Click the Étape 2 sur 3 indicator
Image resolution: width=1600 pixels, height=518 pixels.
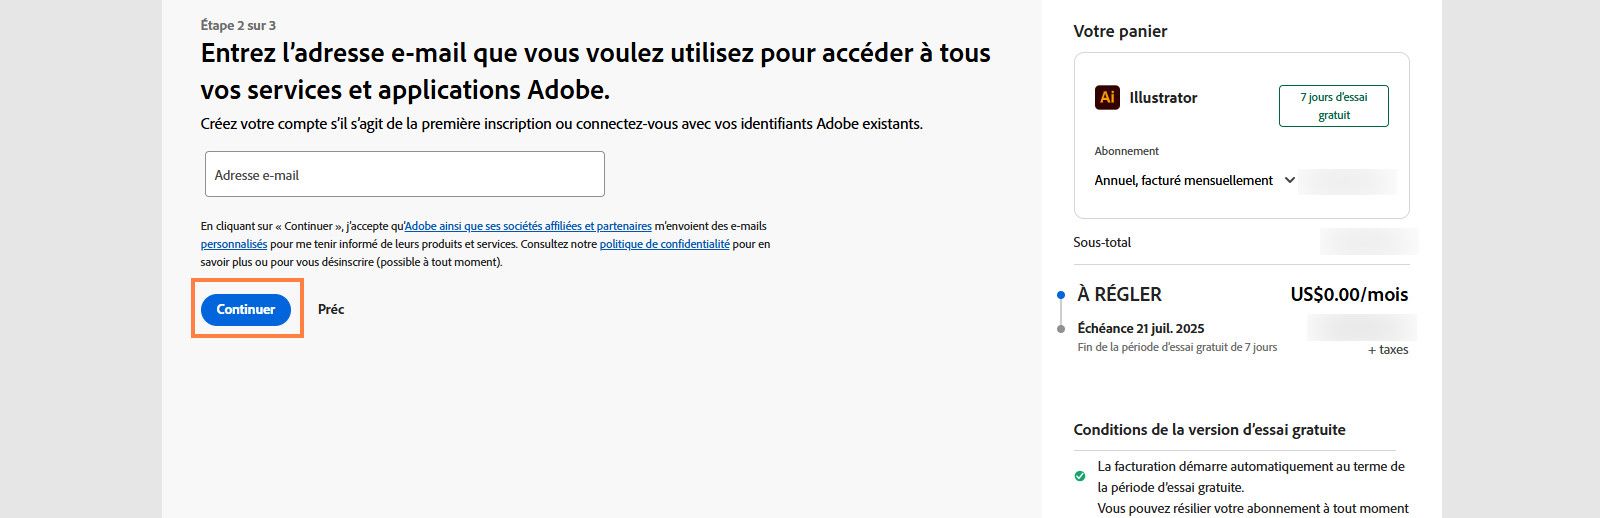click(x=238, y=25)
